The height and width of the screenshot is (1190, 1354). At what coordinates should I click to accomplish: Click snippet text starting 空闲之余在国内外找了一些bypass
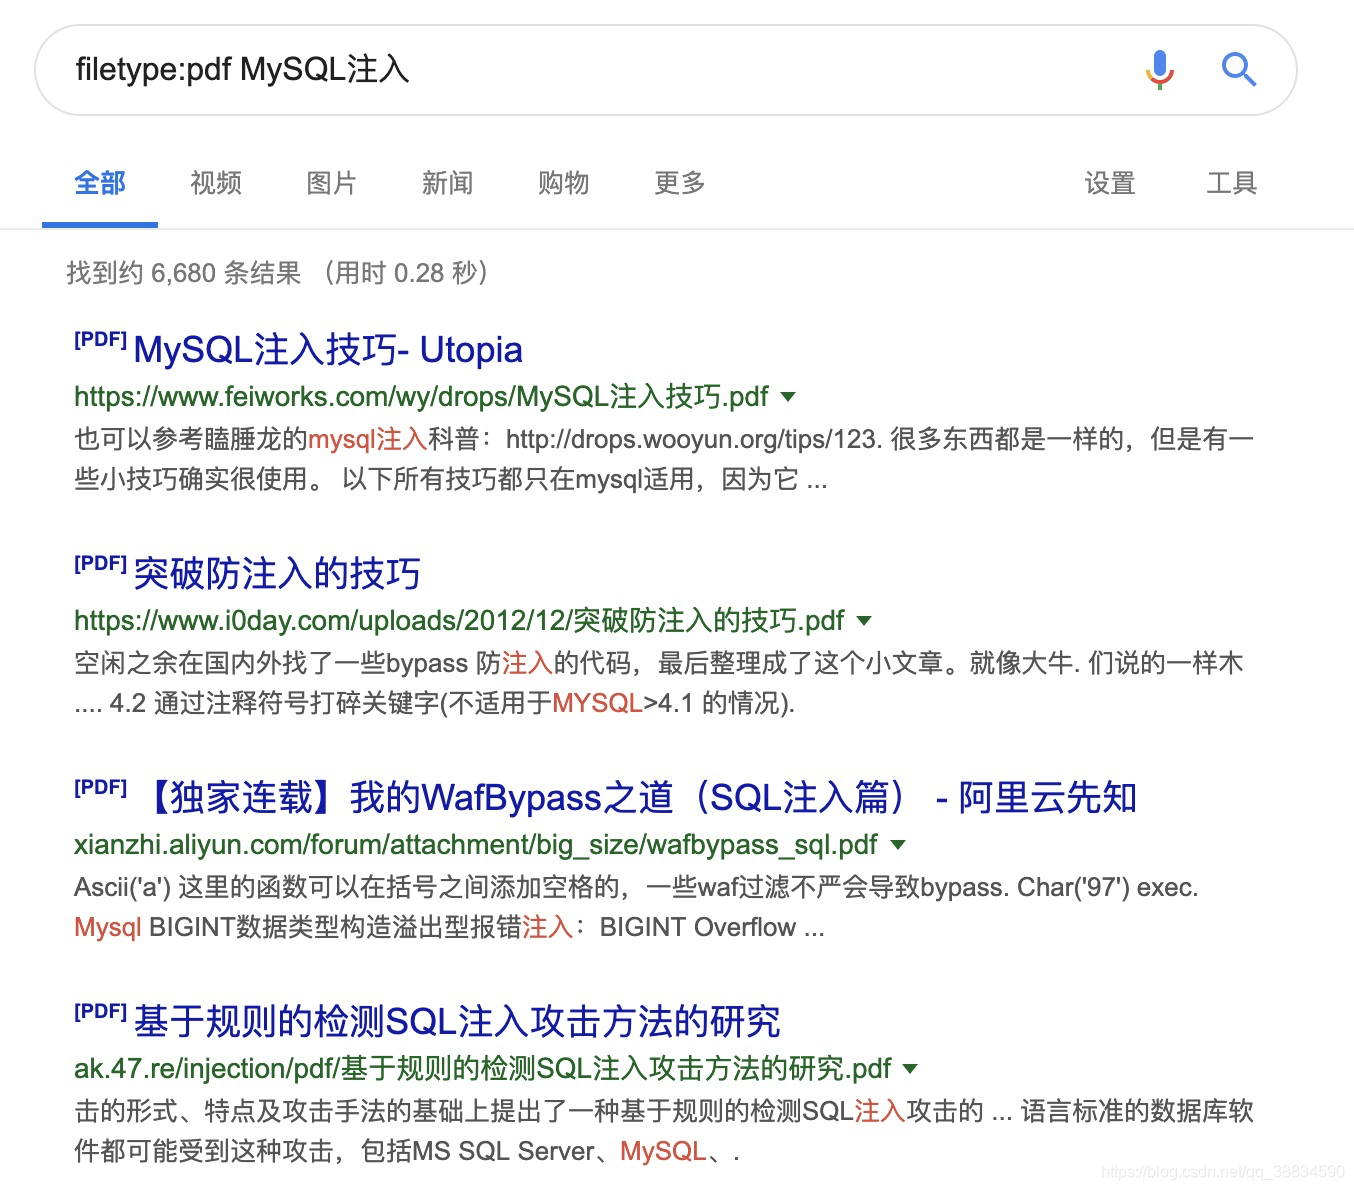[x=659, y=683]
